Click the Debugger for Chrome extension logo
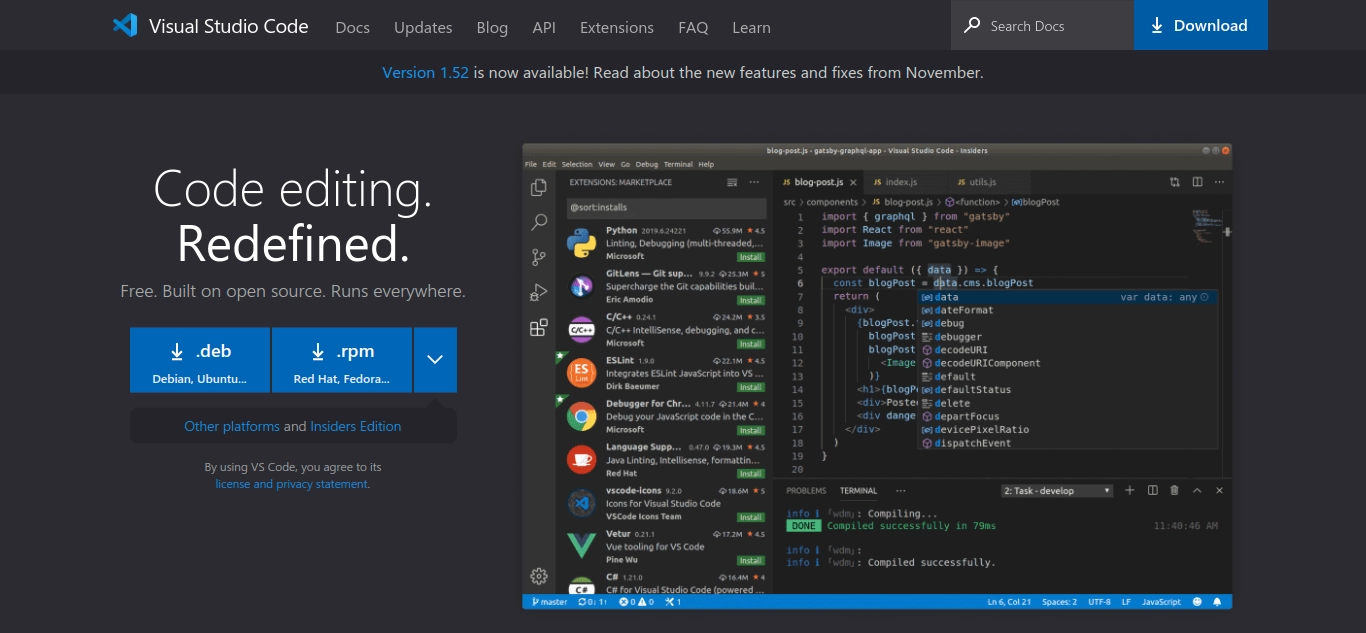The width and height of the screenshot is (1366, 633). (x=582, y=416)
